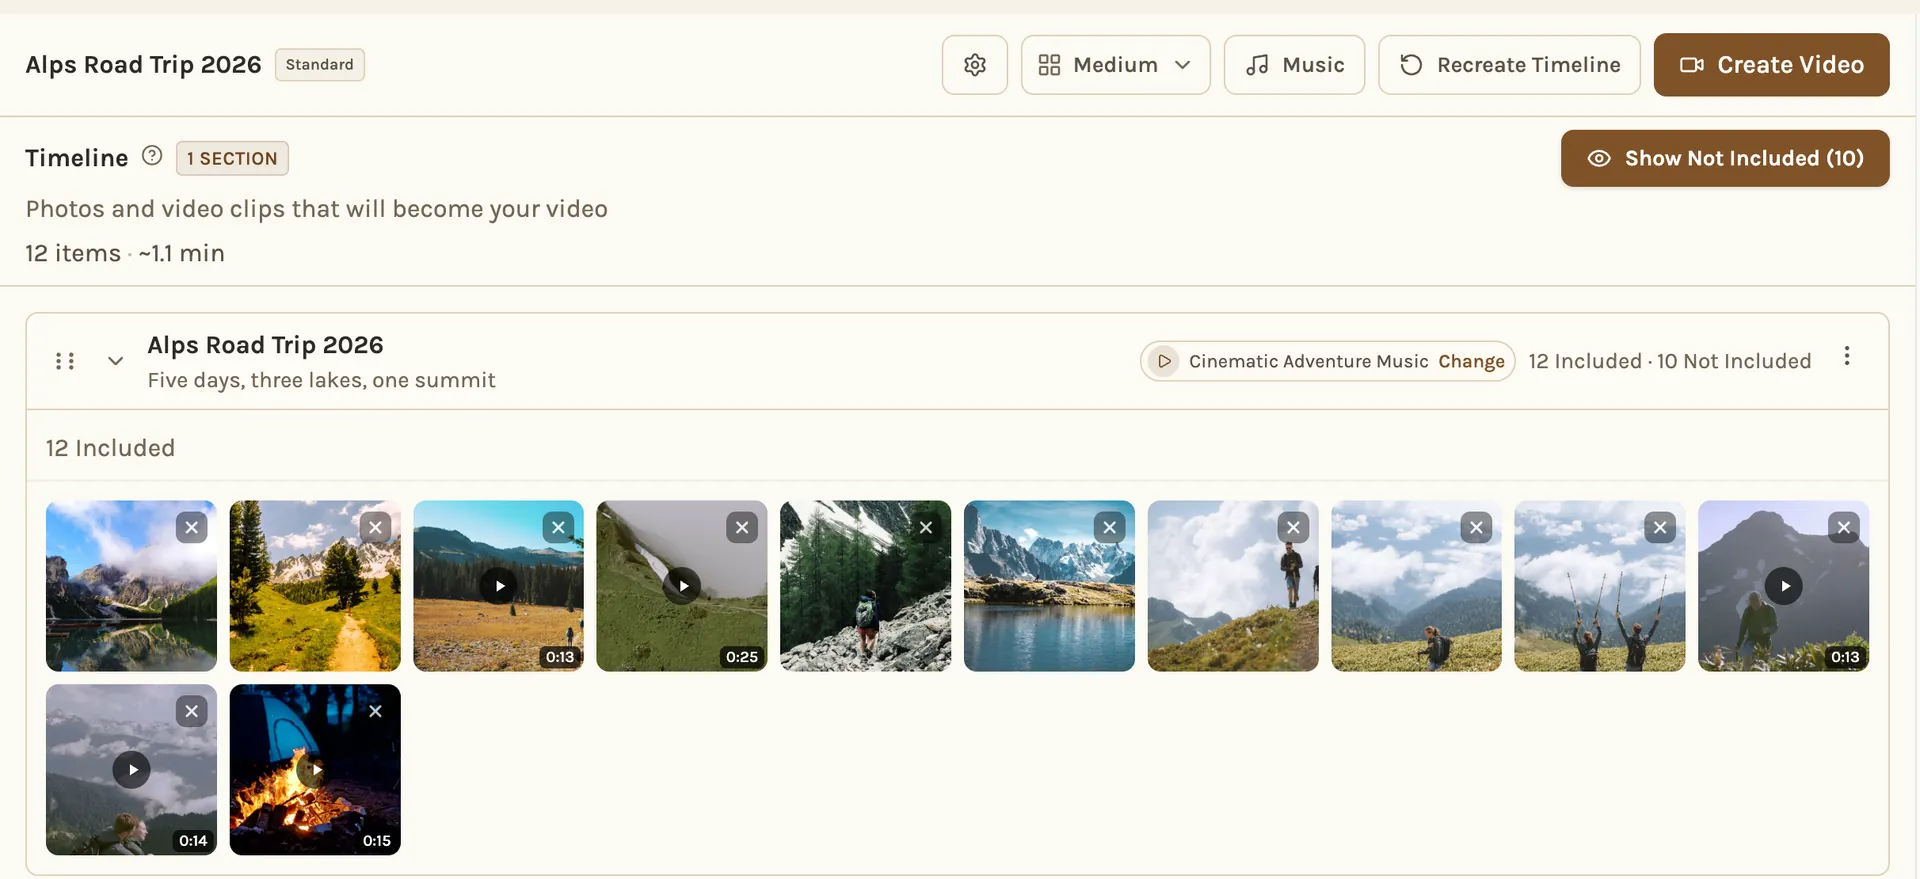Remove the rocky forest hiker photo
This screenshot has height=879, width=1920.
926,527
